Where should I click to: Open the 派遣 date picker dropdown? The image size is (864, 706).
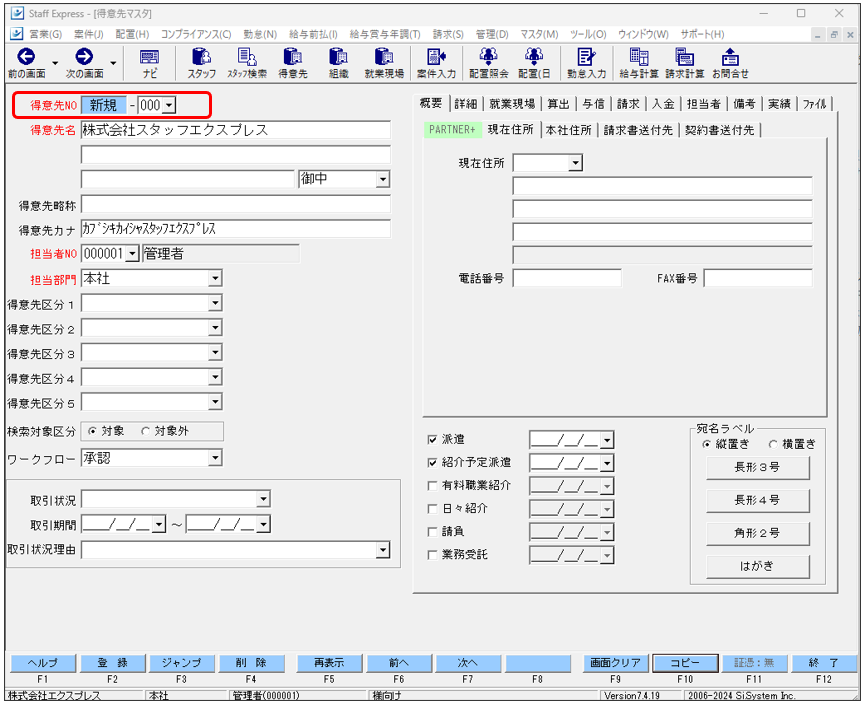tap(607, 440)
